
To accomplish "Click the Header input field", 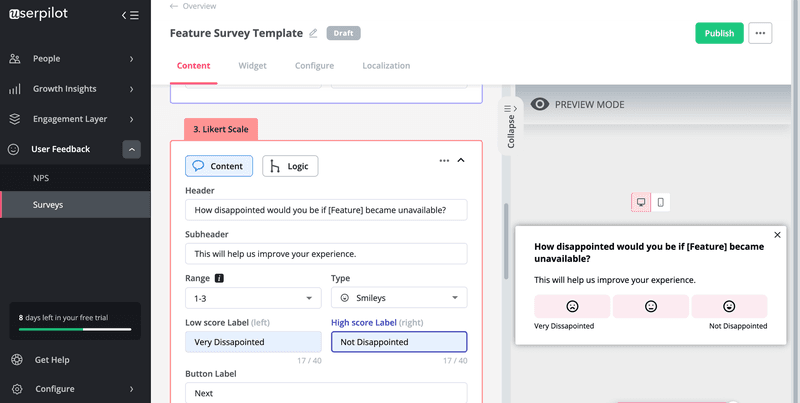I will point(326,210).
